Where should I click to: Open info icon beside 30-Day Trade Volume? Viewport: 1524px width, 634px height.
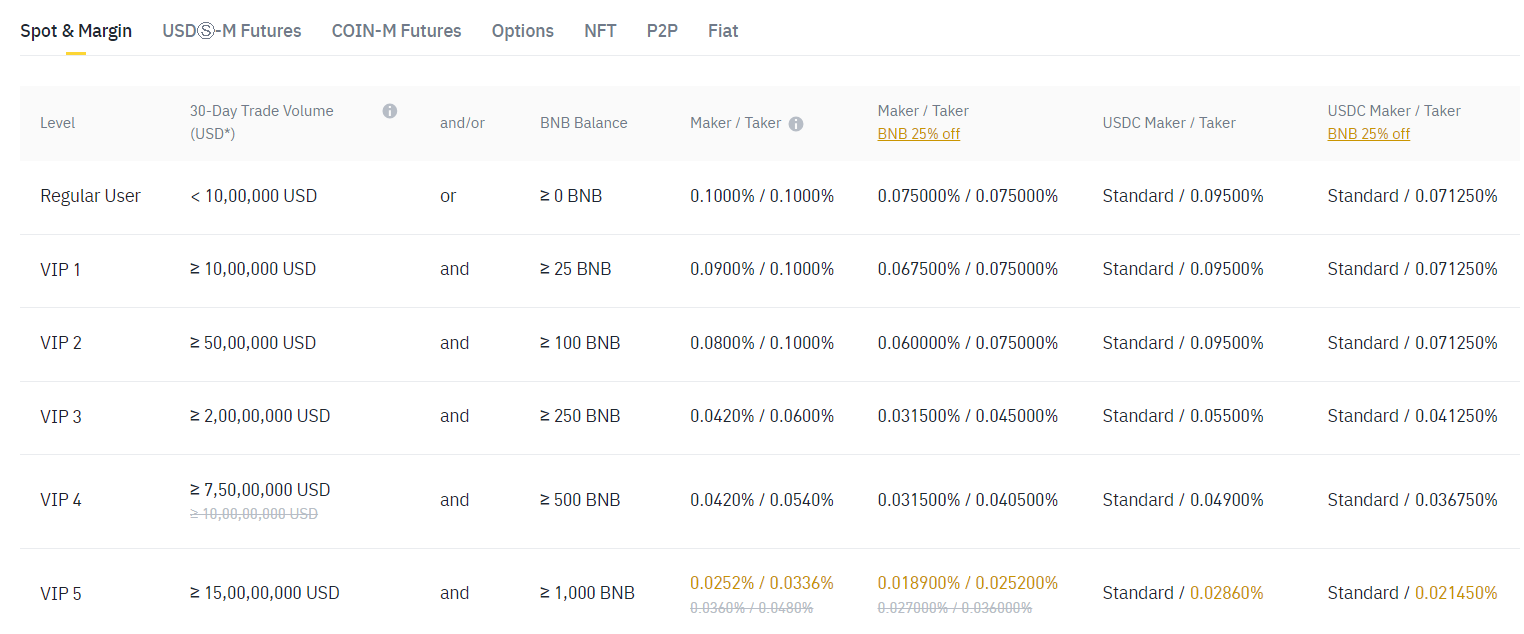click(x=390, y=111)
